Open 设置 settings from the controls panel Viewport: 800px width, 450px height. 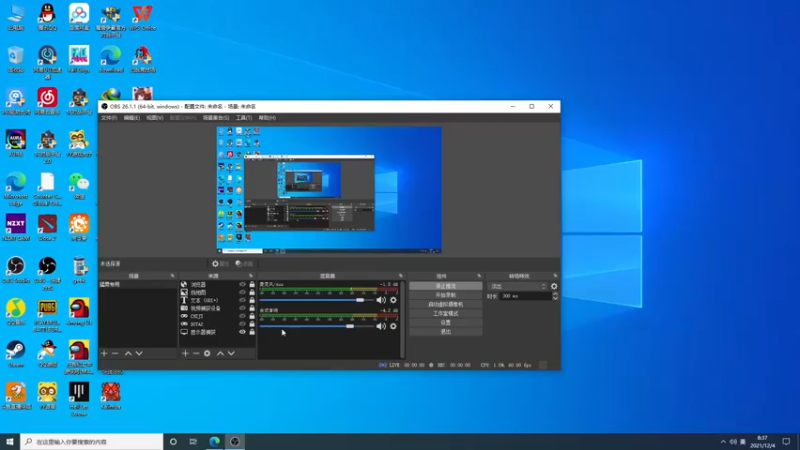point(445,322)
